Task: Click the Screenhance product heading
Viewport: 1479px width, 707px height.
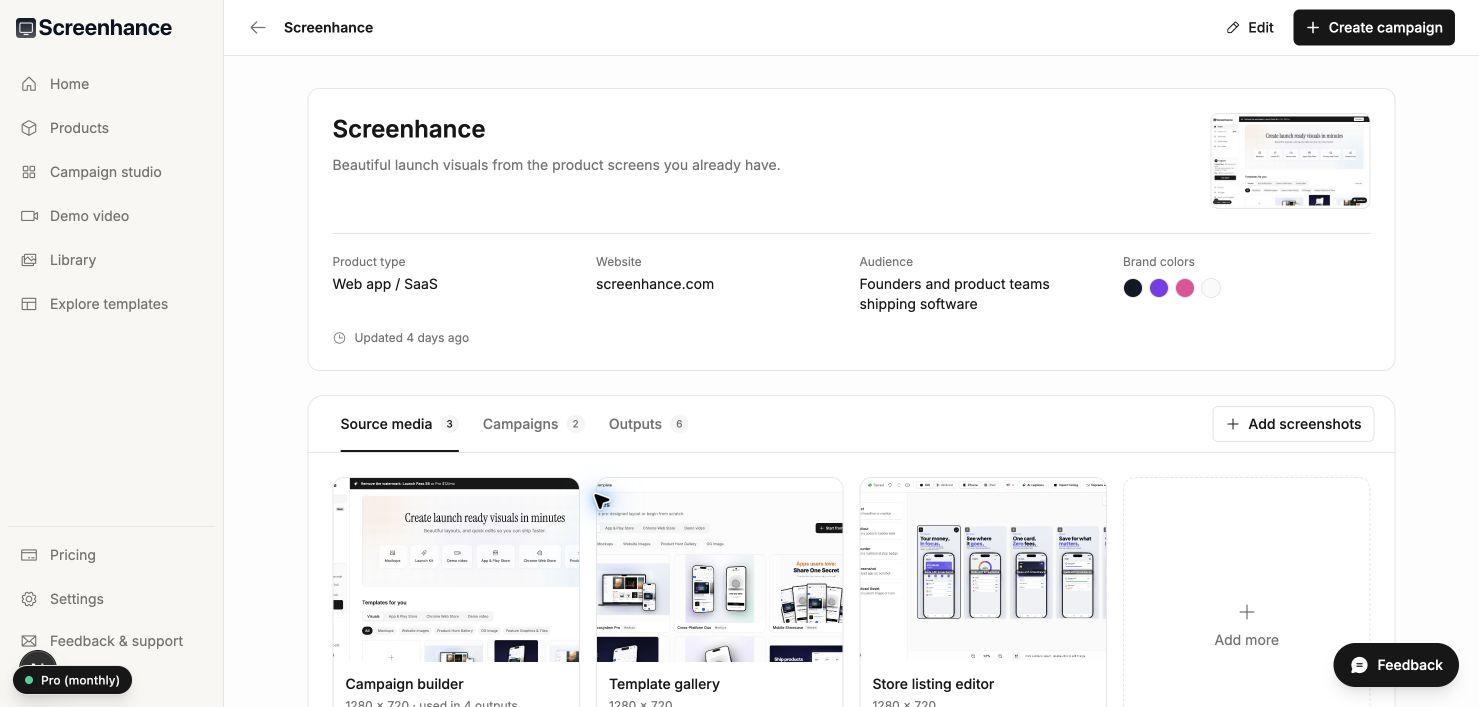Action: 409,129
